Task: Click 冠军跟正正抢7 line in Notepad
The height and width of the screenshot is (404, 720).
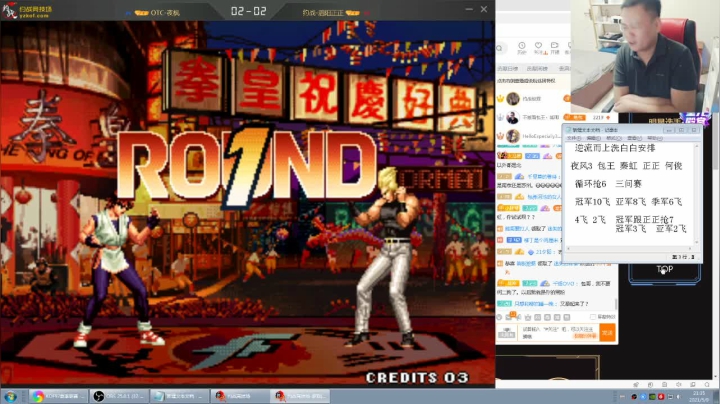Action: [645, 219]
